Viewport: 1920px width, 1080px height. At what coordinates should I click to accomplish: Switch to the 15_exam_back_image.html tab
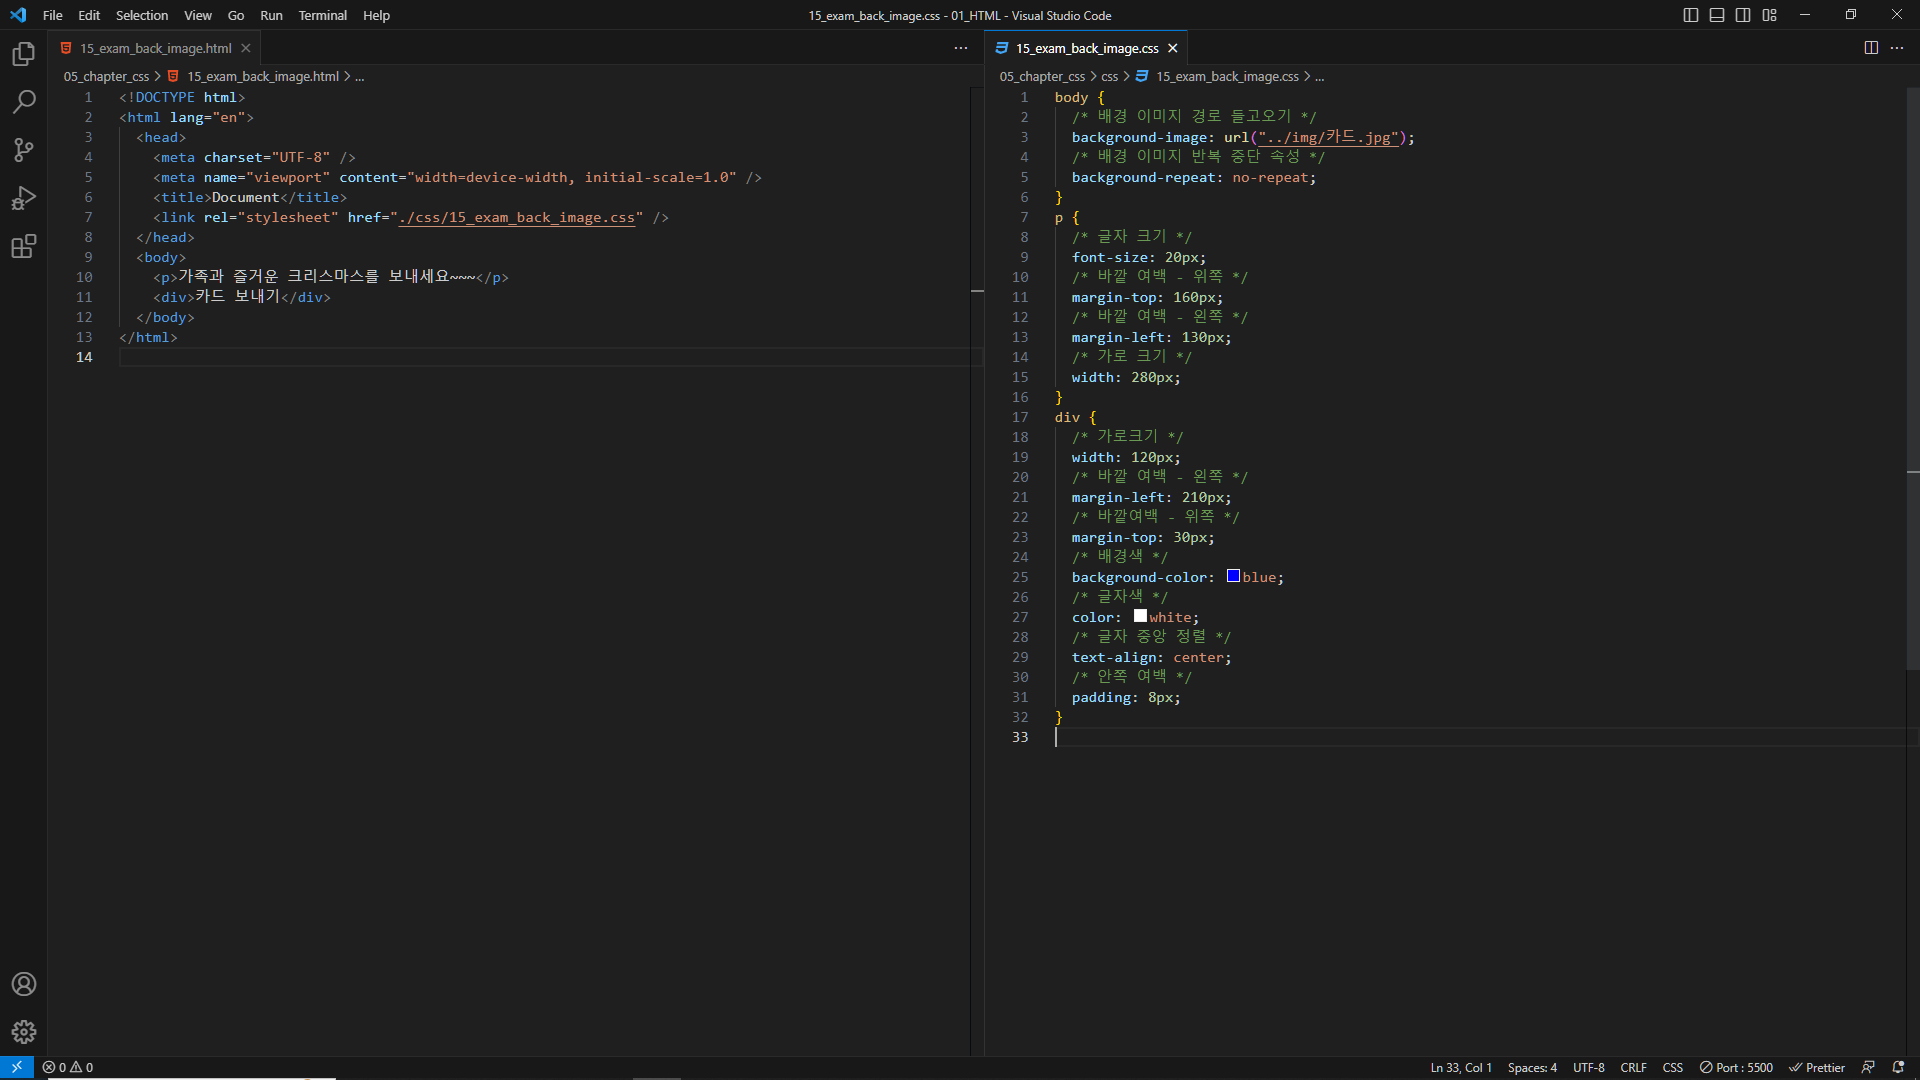(x=155, y=48)
